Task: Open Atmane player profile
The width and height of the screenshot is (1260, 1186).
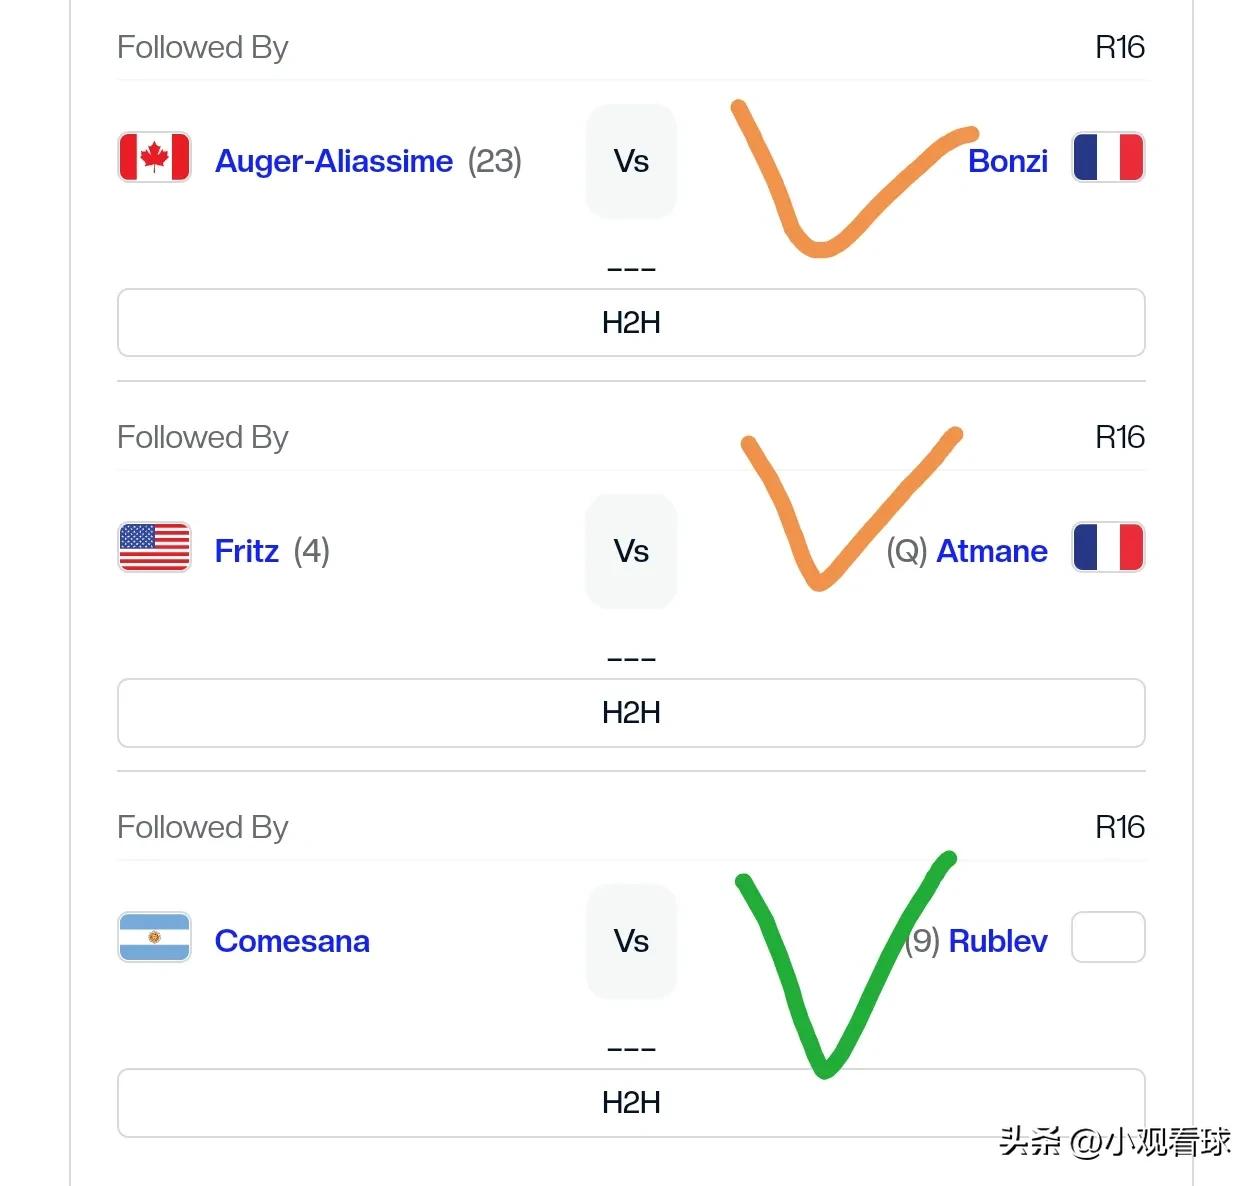Action: tap(992, 551)
